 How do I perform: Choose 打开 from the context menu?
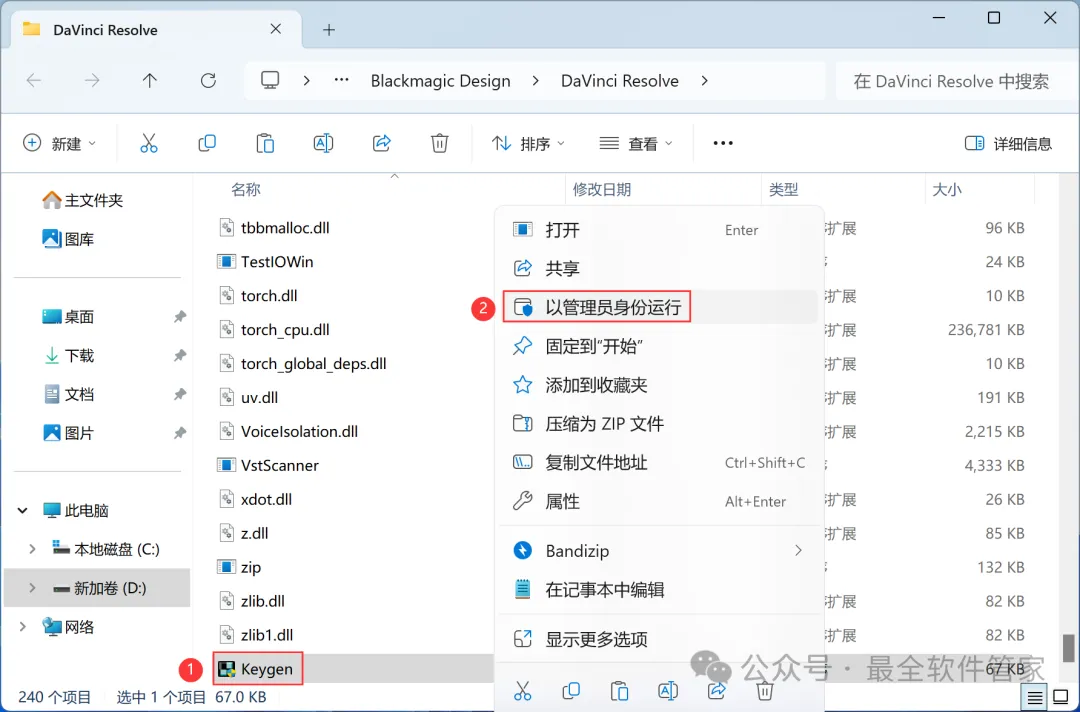tap(659, 229)
